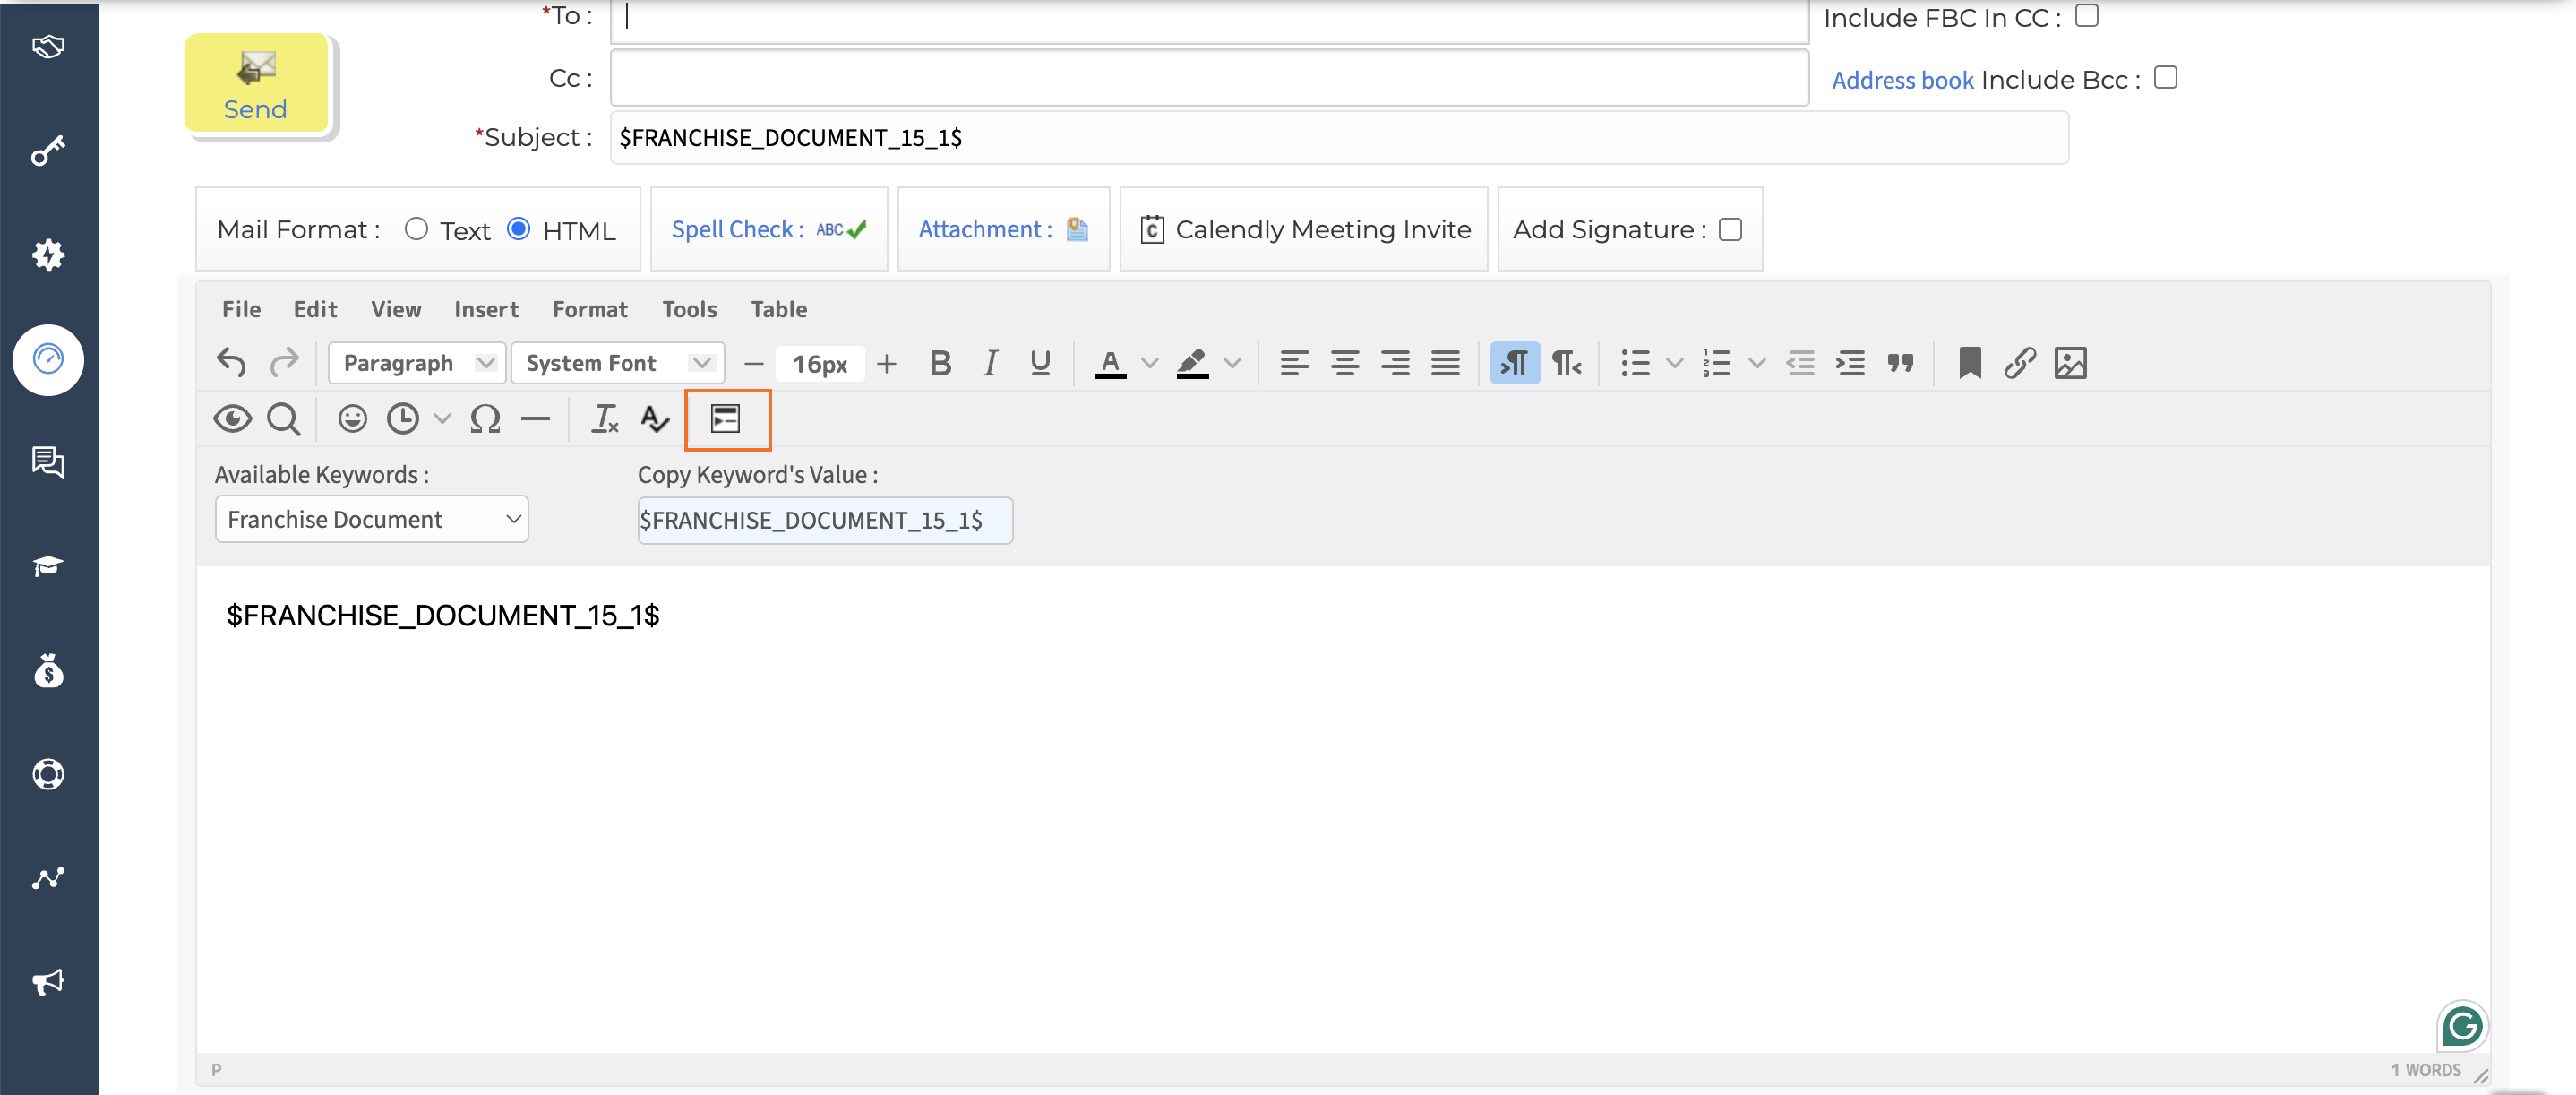Insert an emoticon
Screen dimensions: 2576x1095
pyautogui.click(x=352, y=418)
